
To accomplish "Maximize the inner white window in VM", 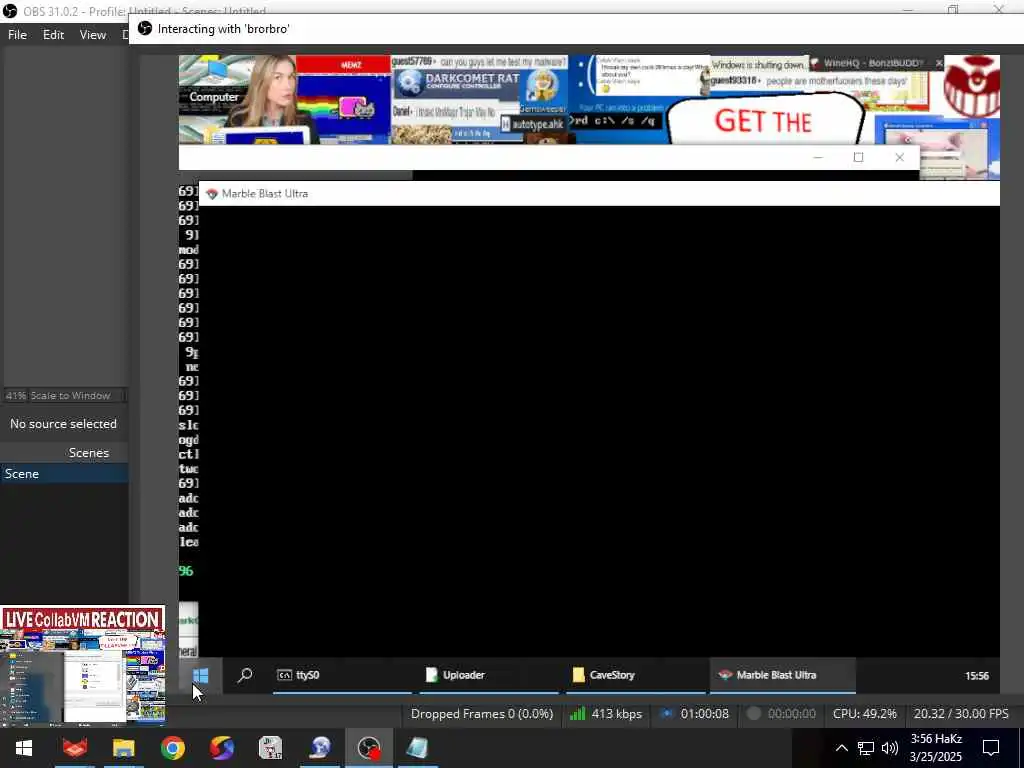I will coord(859,157).
